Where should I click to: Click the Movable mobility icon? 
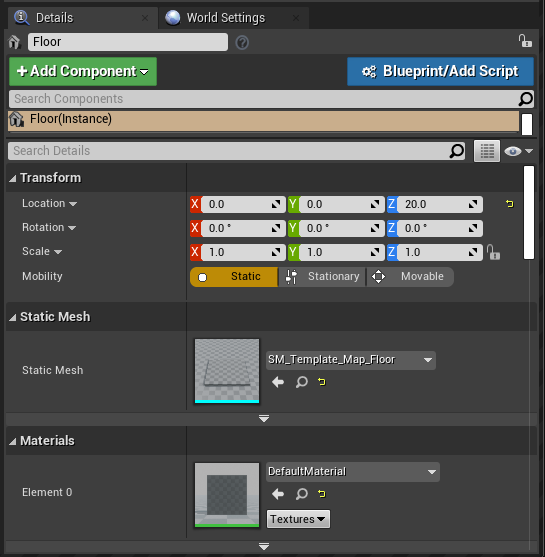(x=378, y=277)
